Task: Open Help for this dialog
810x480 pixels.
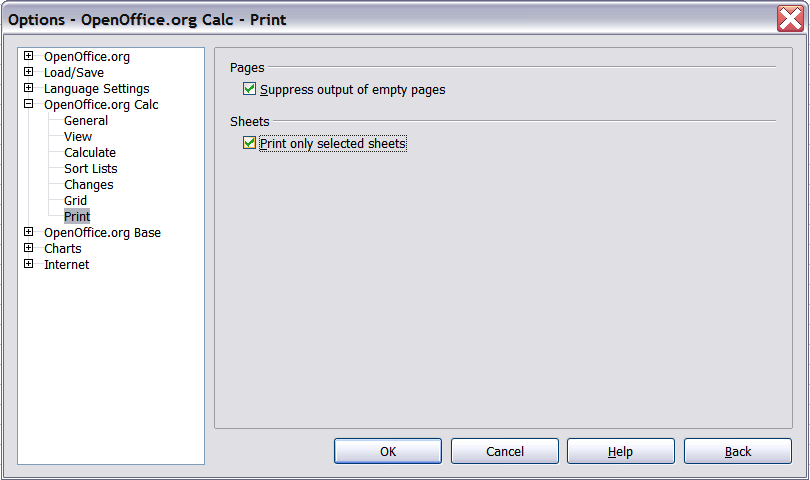Action: [x=620, y=452]
